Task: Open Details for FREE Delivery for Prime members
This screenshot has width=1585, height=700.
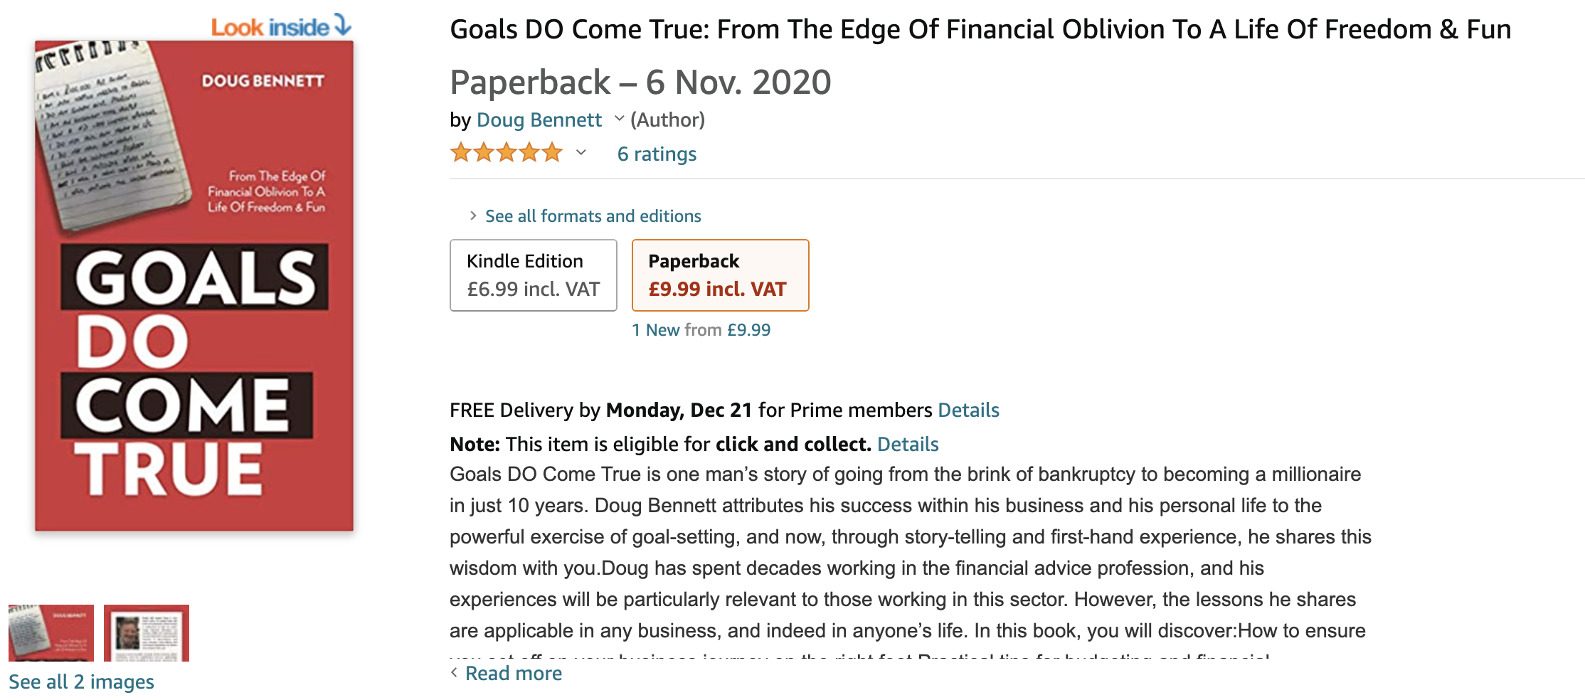Action: pyautogui.click(x=968, y=410)
